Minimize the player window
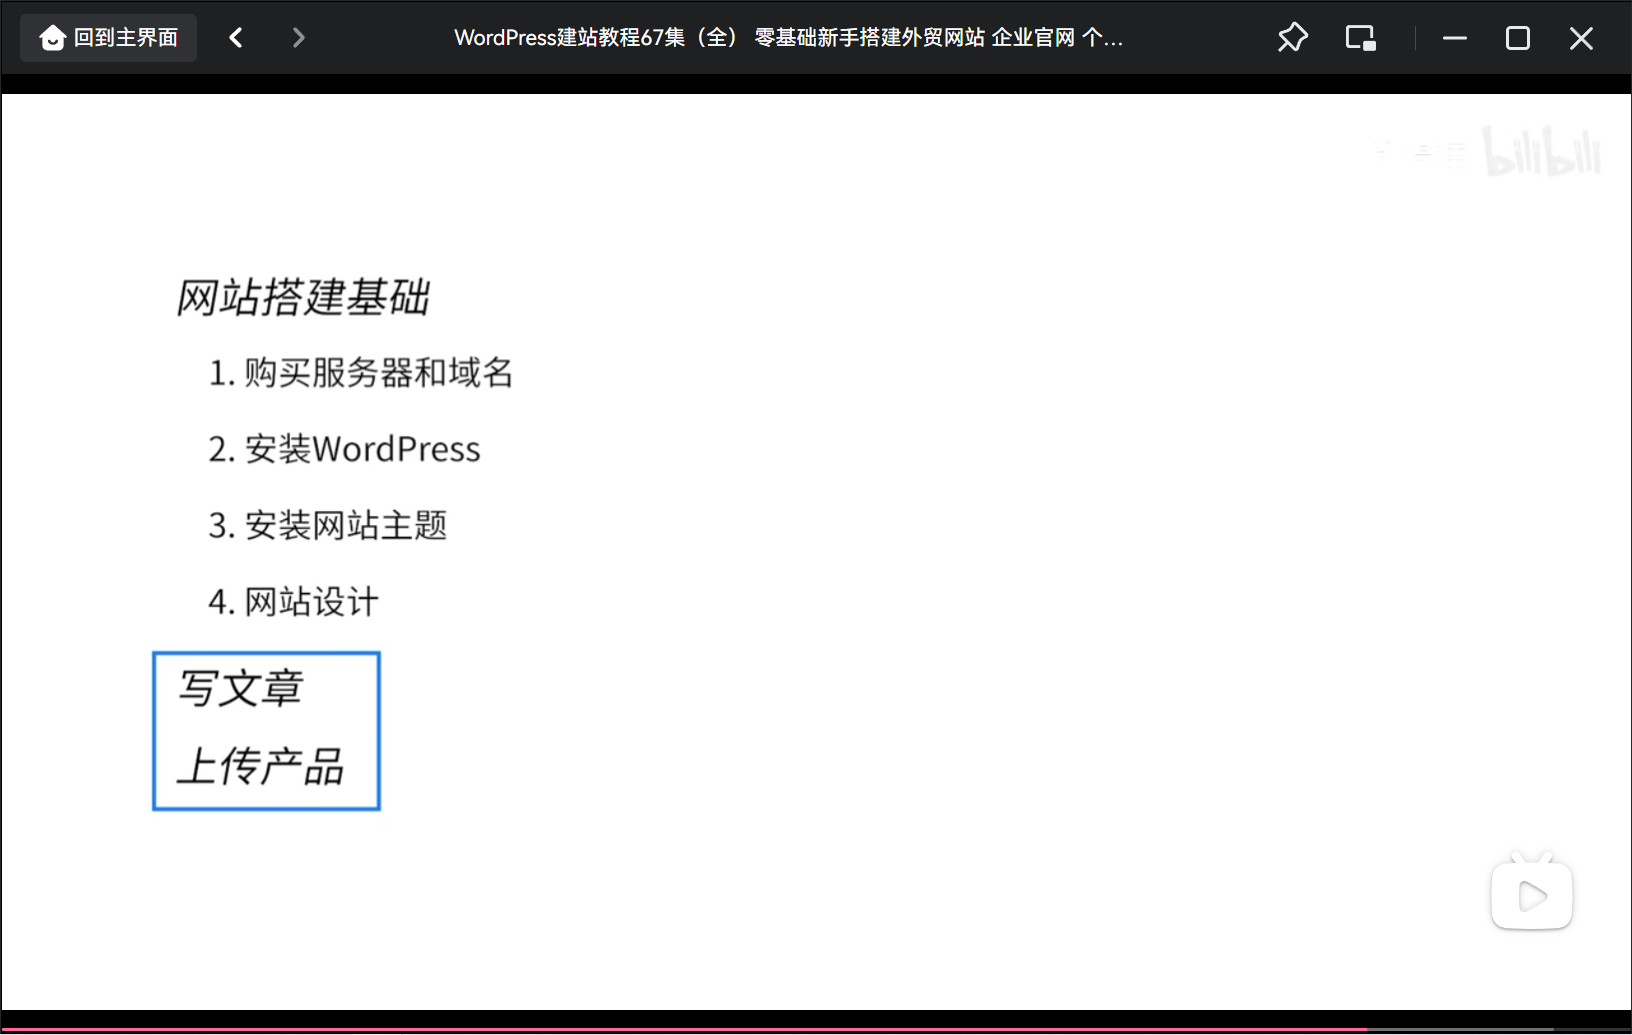The height and width of the screenshot is (1035, 1632). 1455,38
